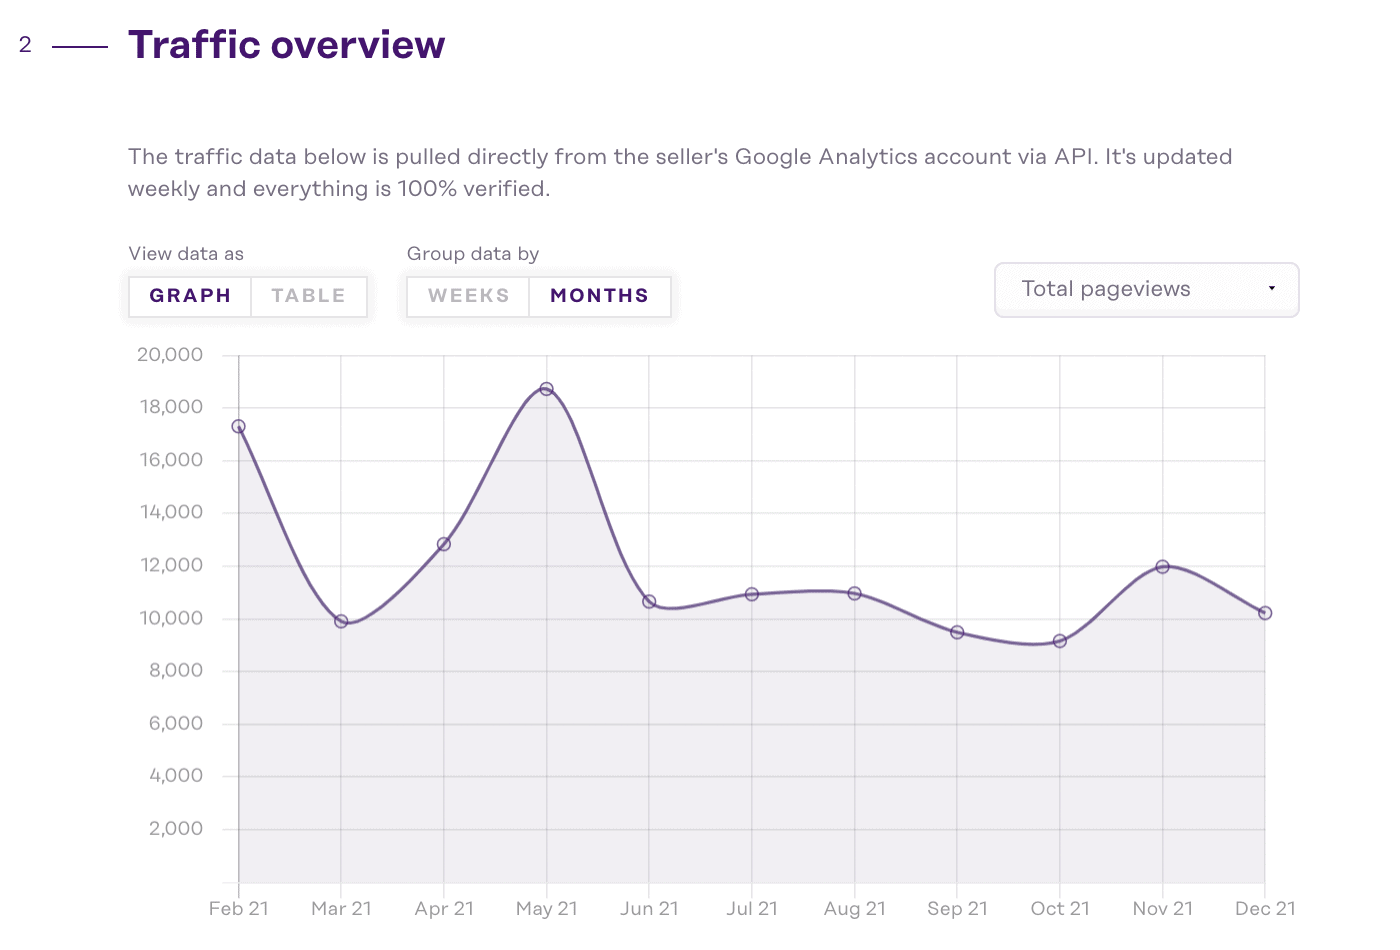The width and height of the screenshot is (1400, 950).
Task: Click the Feb 21 data point on graph
Action: coord(239,425)
